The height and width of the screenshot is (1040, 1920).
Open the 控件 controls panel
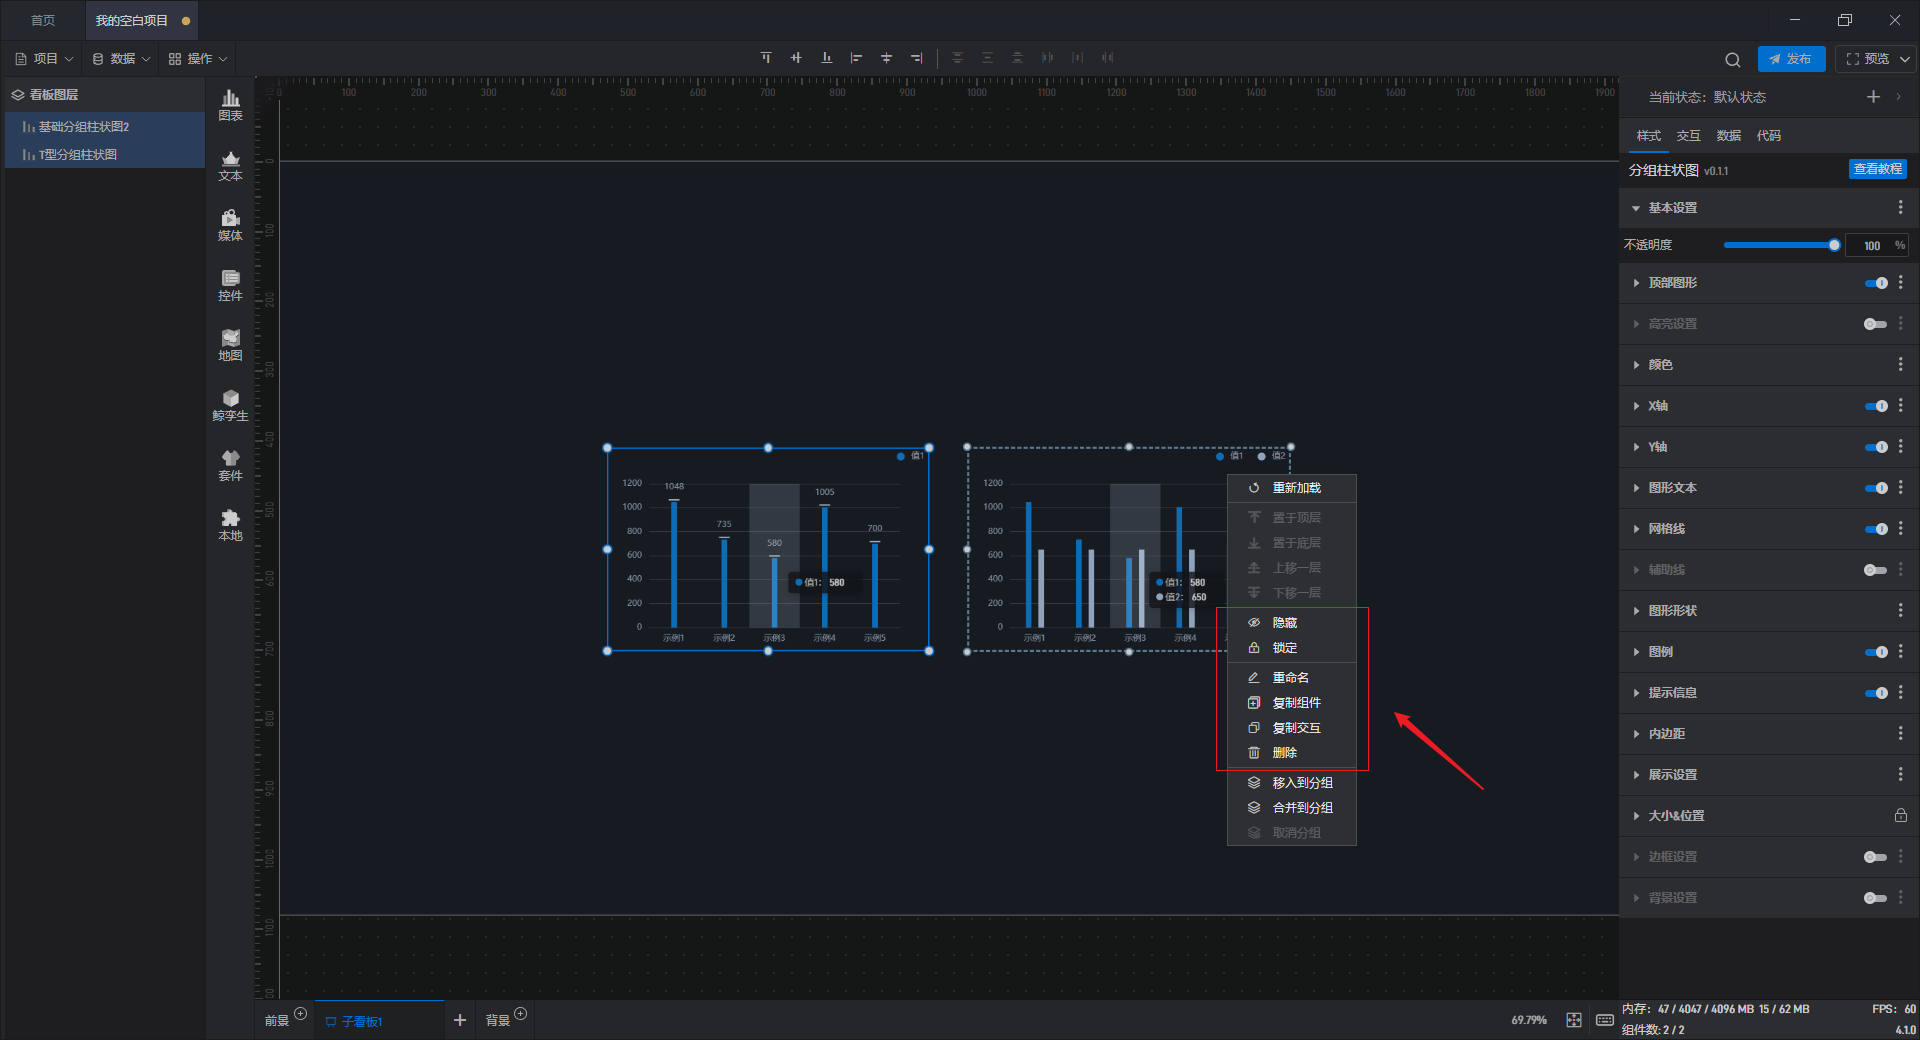click(230, 284)
